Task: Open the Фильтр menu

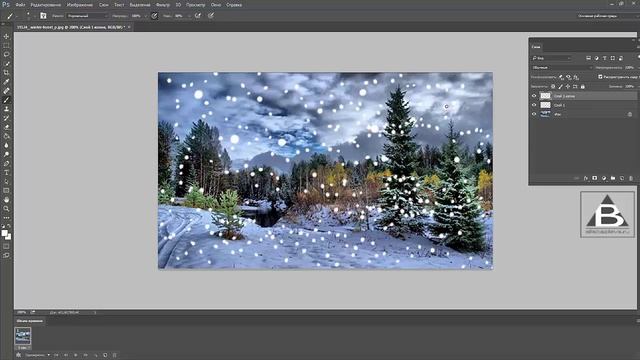Action: click(163, 5)
